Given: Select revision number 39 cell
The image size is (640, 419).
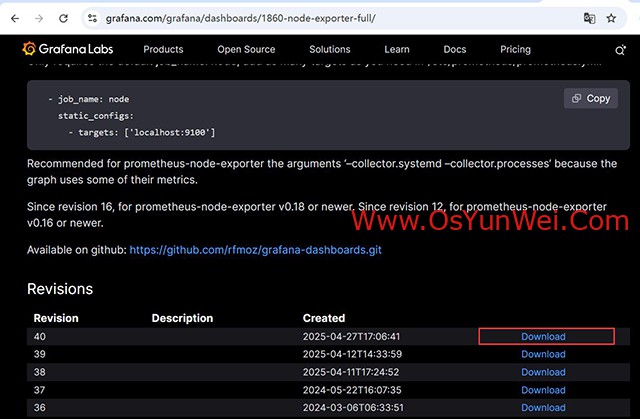Looking at the screenshot, I should point(40,354).
